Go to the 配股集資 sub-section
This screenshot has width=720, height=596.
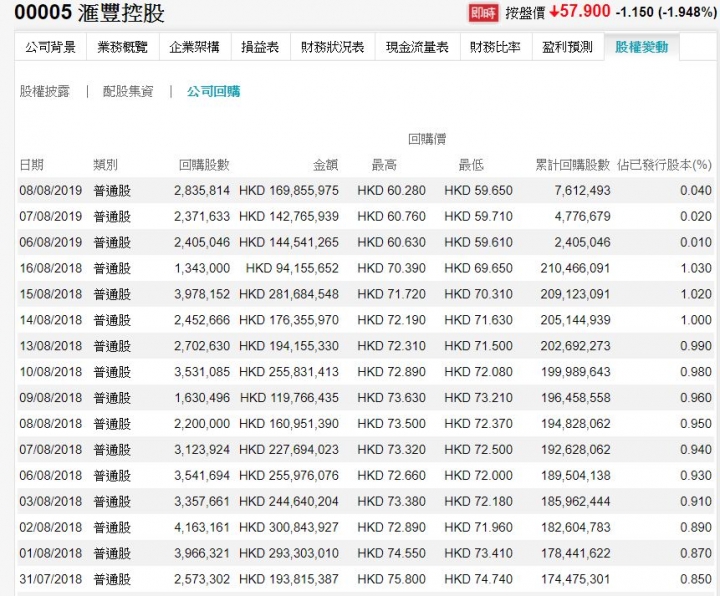click(x=128, y=91)
